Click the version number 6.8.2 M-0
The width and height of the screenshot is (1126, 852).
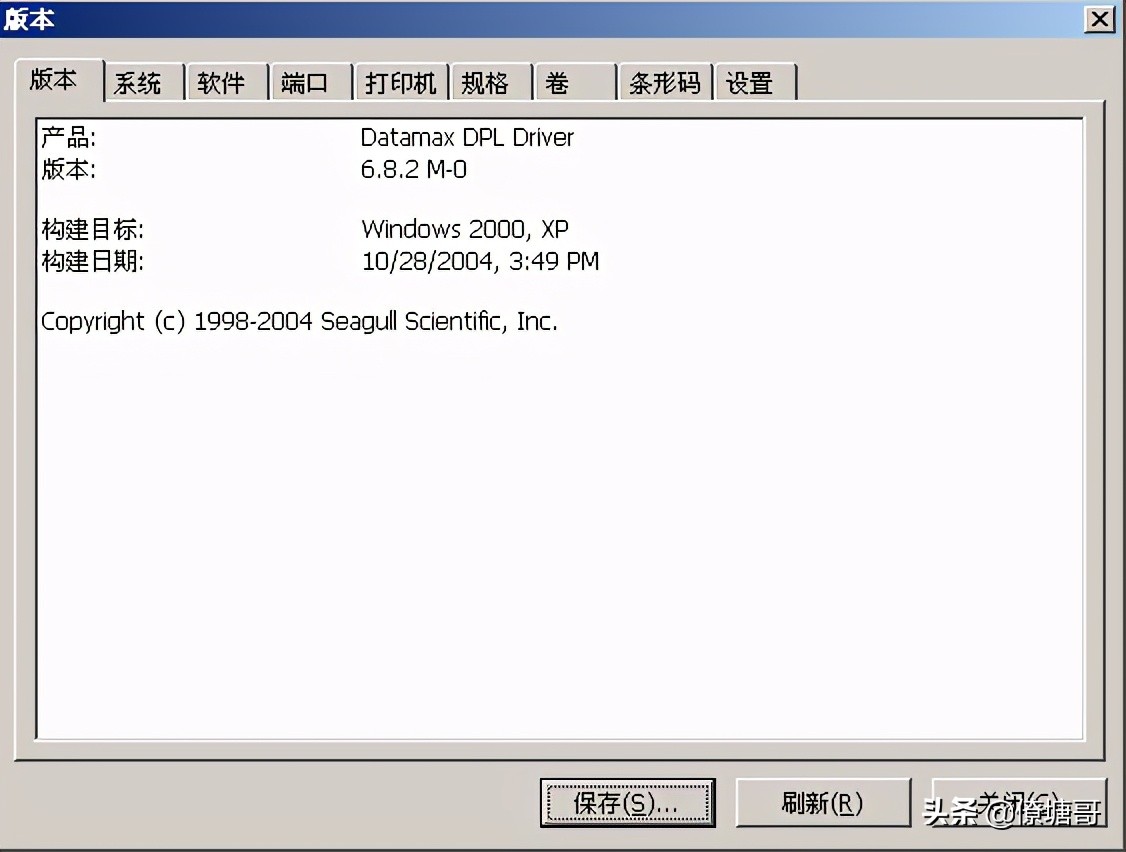pos(413,169)
